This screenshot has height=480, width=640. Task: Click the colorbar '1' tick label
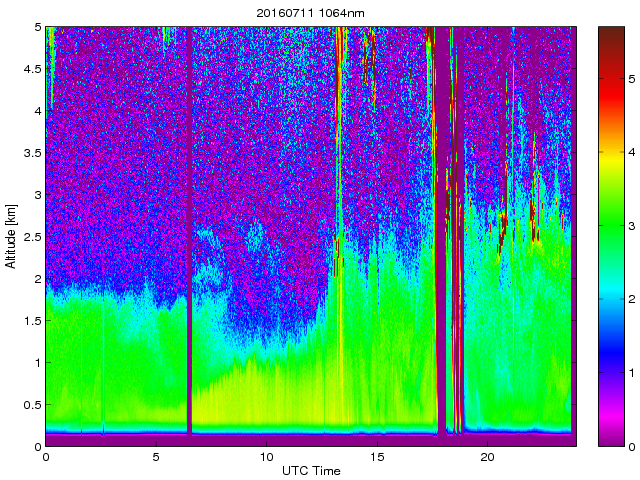tap(632, 373)
